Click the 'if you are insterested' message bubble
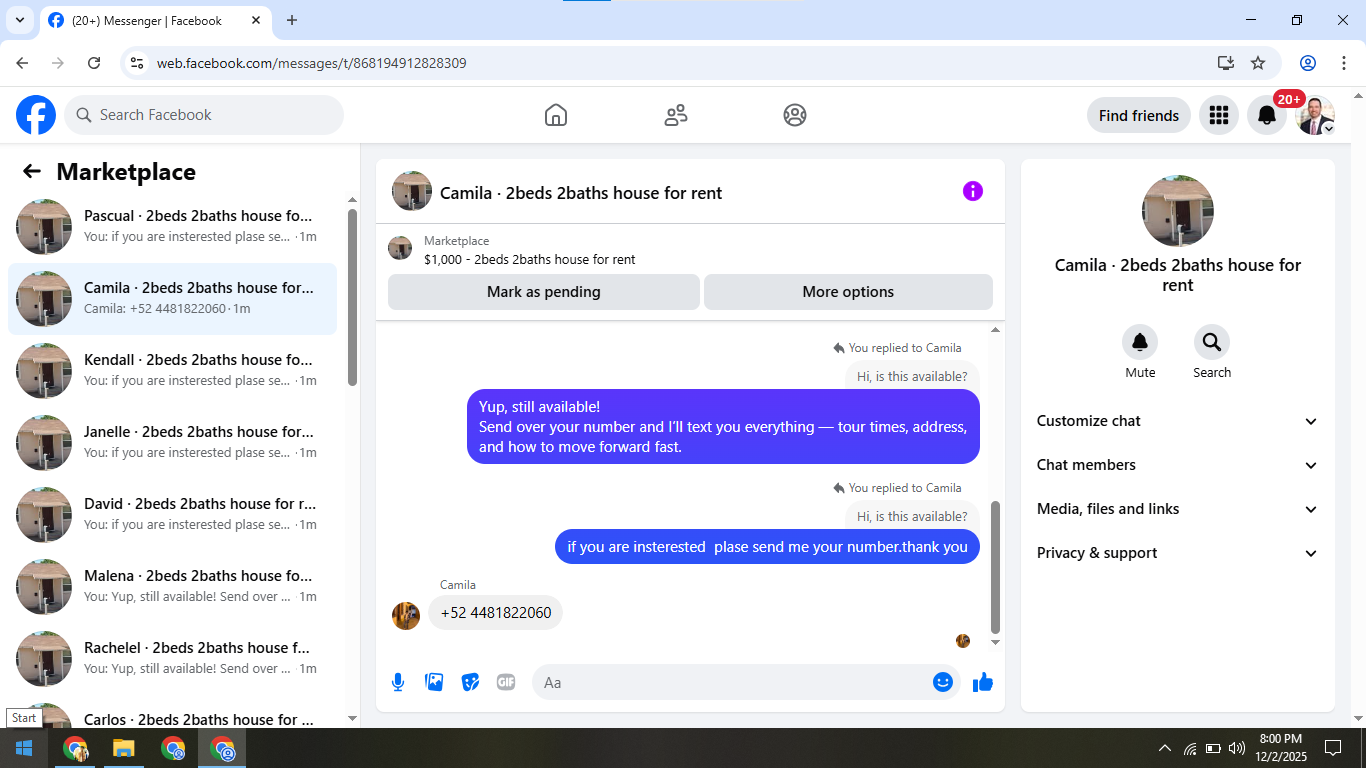 (x=767, y=547)
